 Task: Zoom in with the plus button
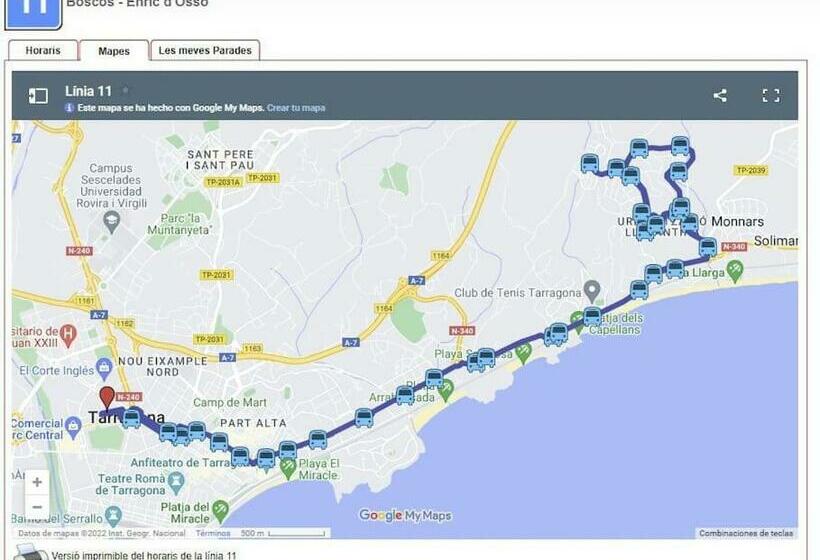37,482
